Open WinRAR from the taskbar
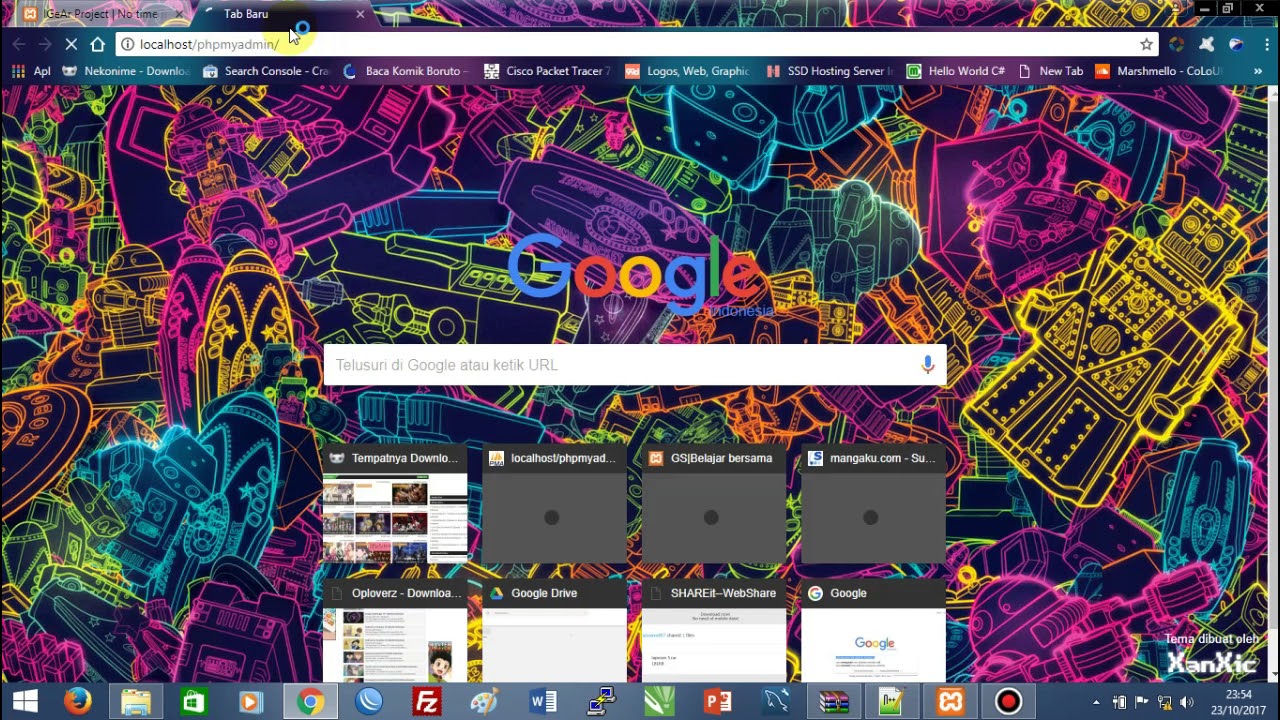 pyautogui.click(x=834, y=701)
